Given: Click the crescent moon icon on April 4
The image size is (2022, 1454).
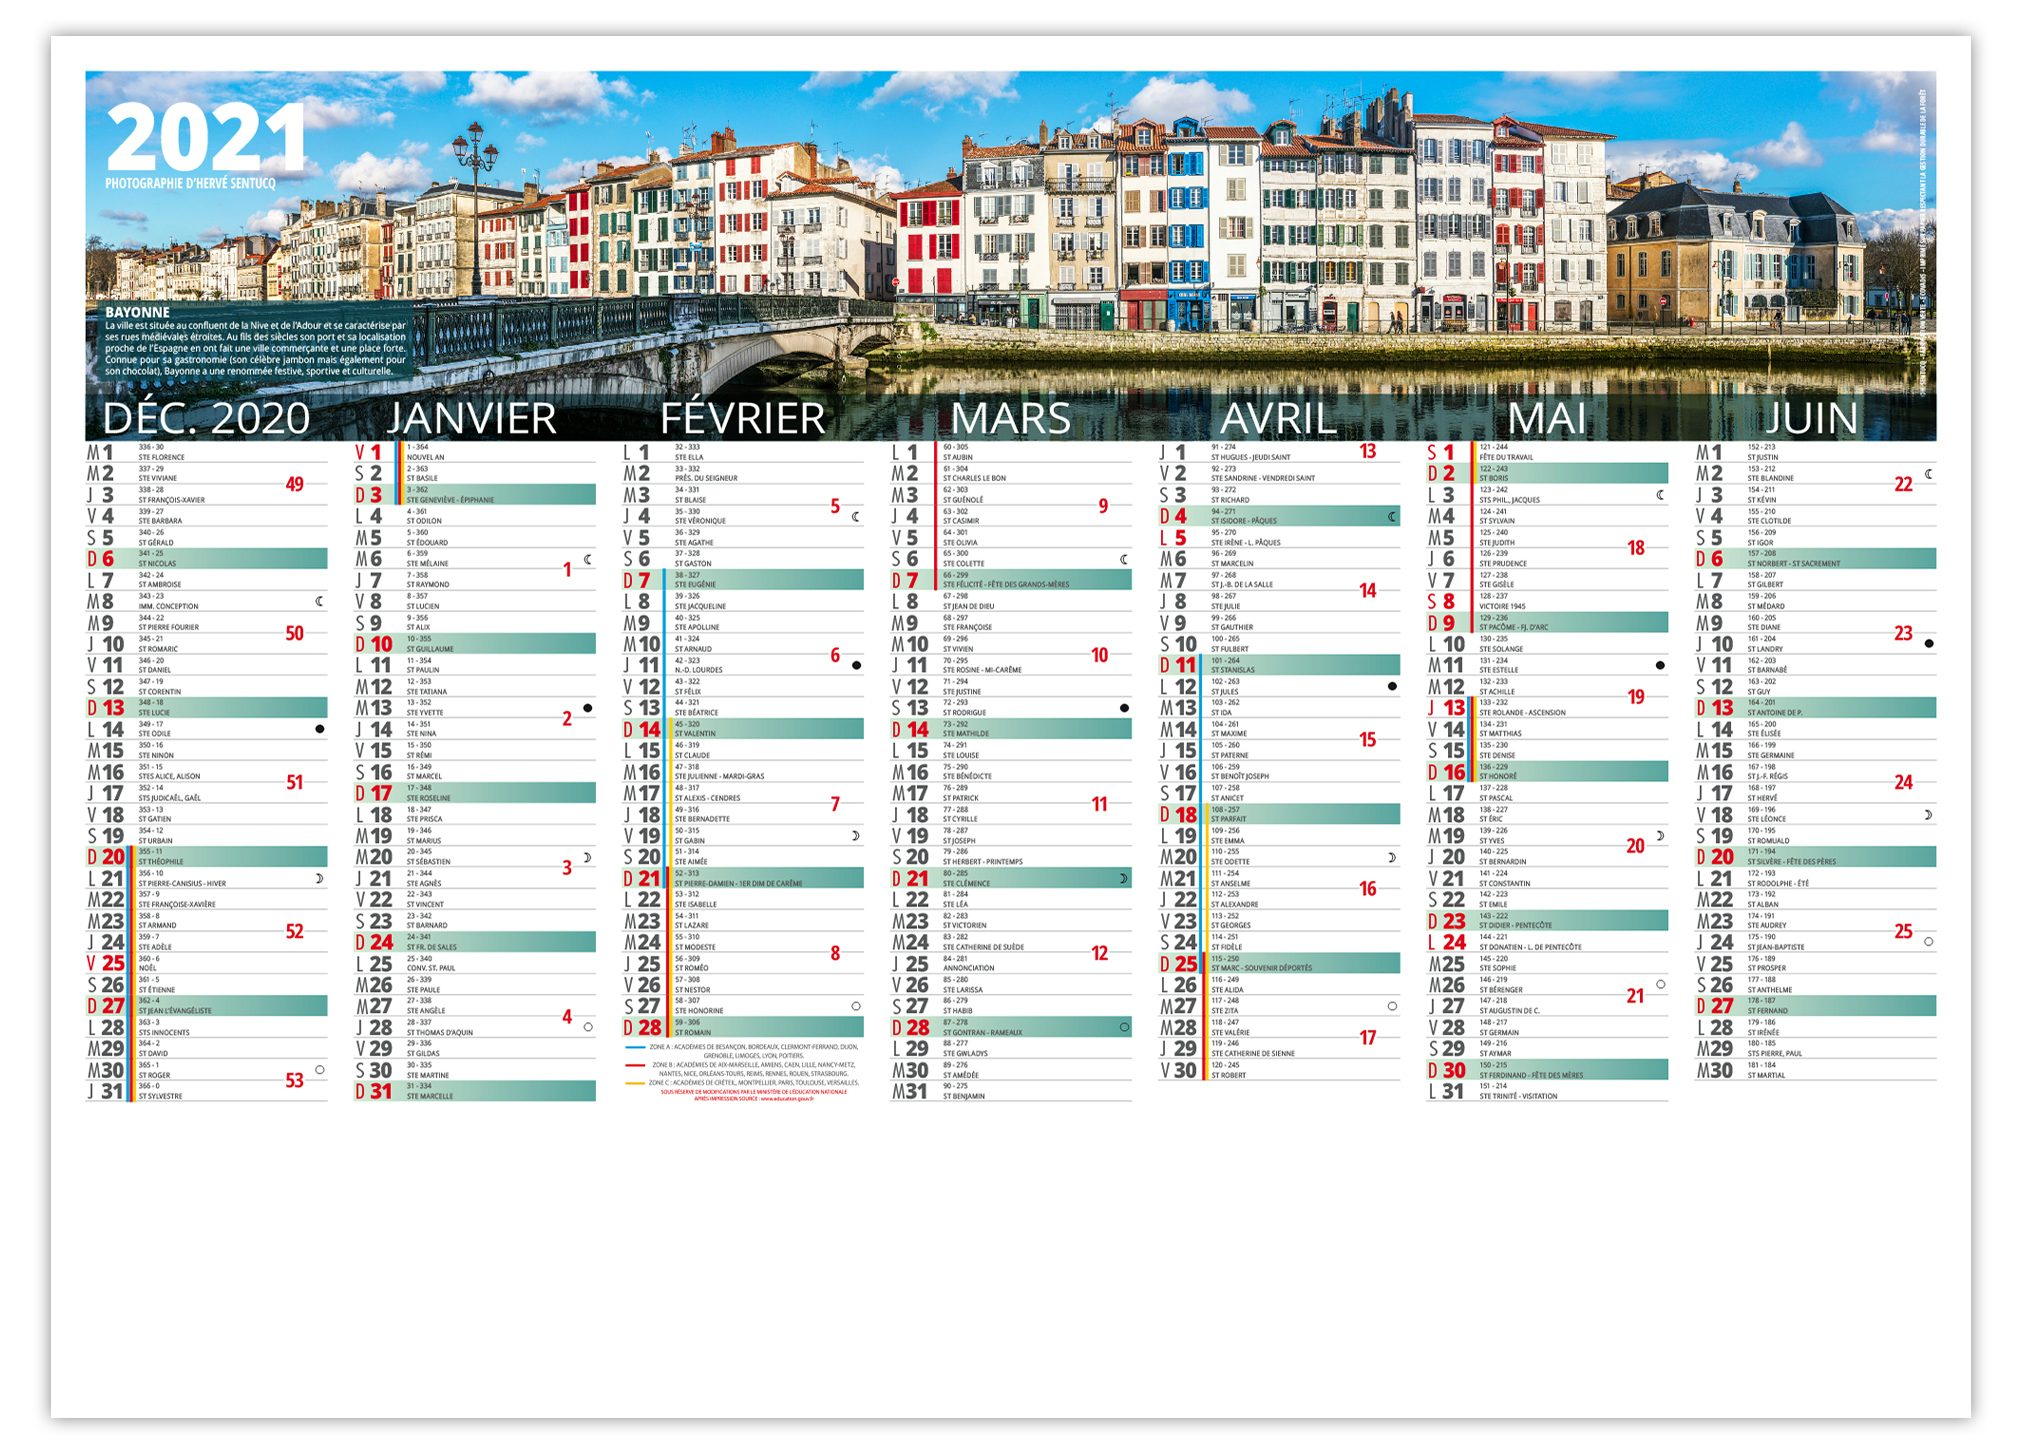Looking at the screenshot, I should pos(1392,517).
